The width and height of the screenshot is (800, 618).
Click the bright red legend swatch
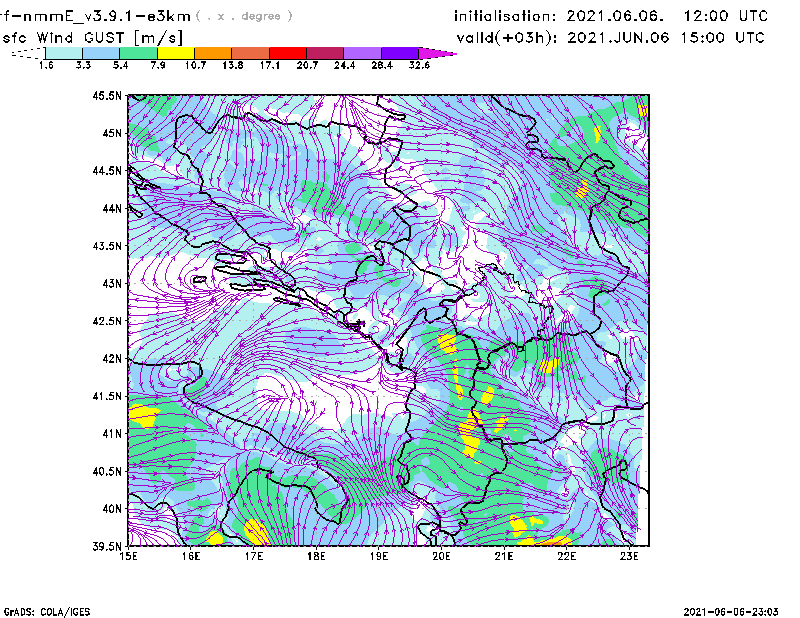click(288, 53)
